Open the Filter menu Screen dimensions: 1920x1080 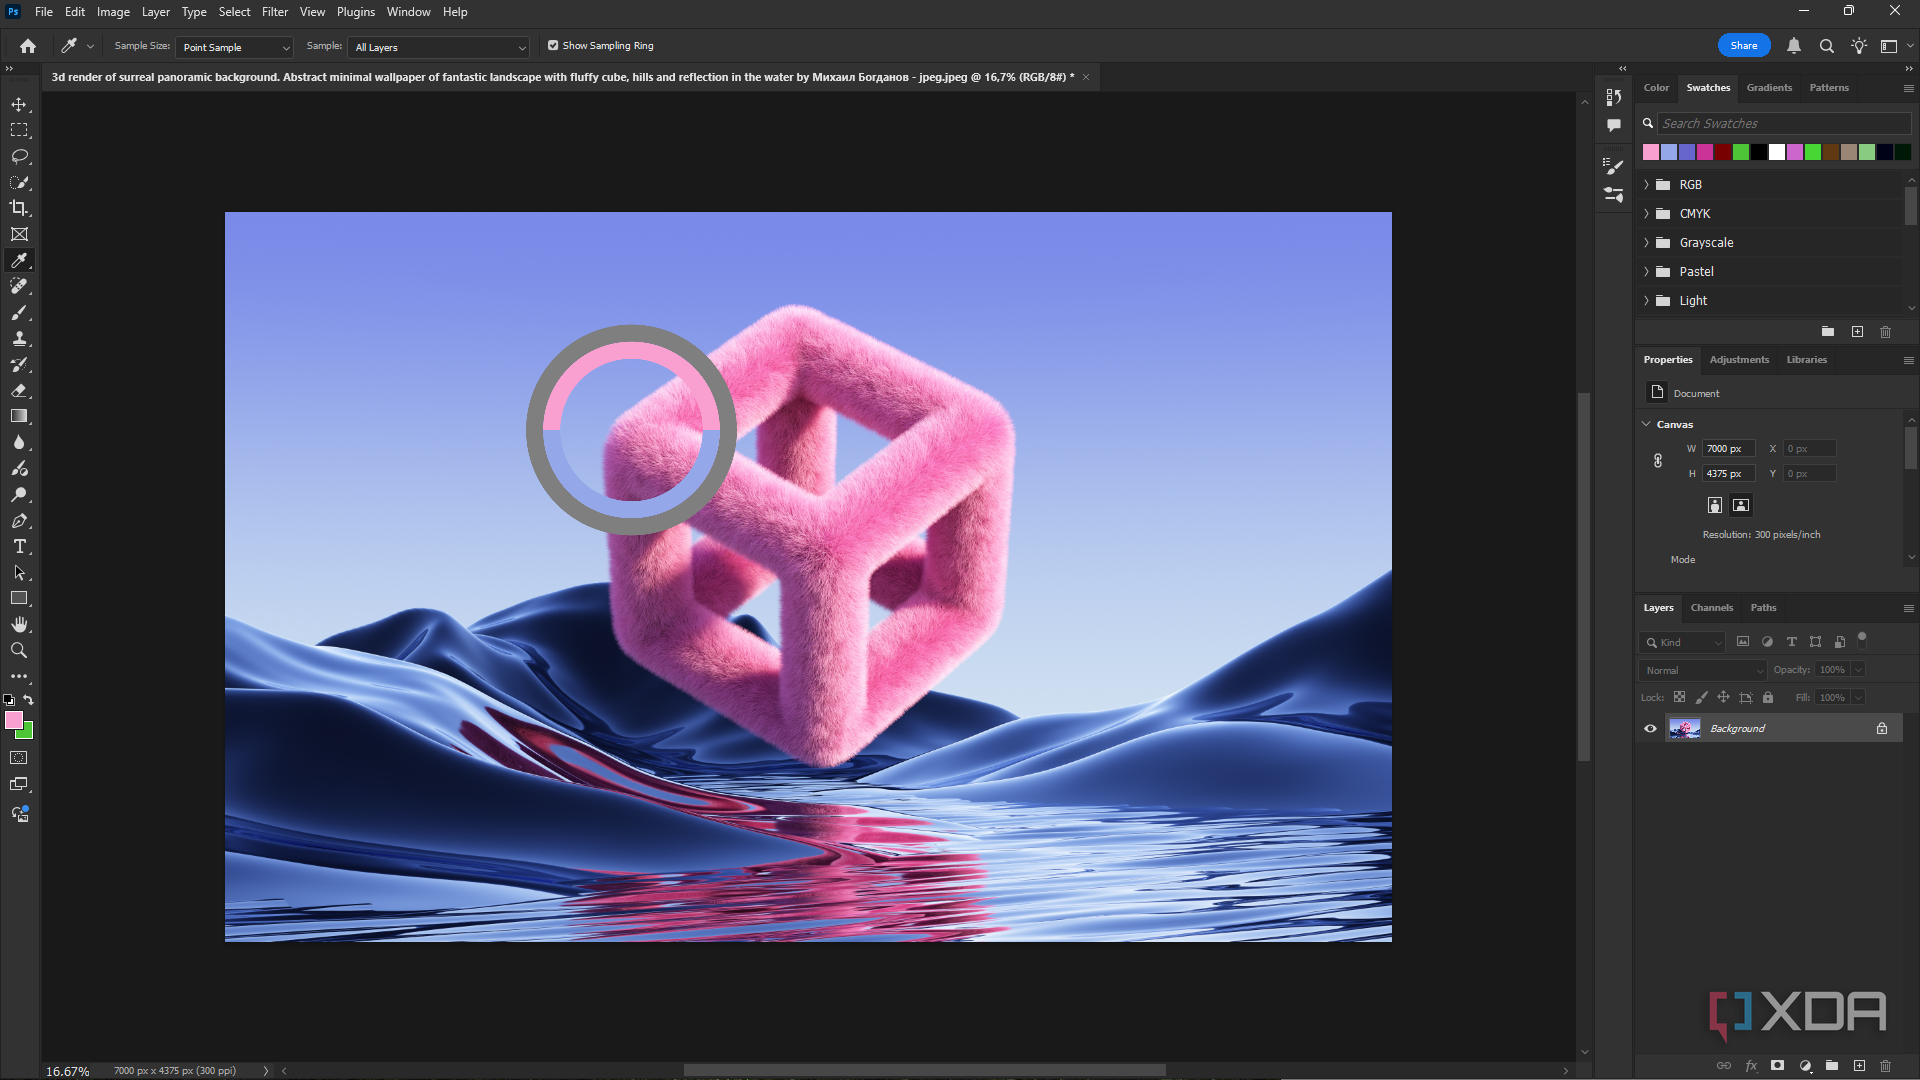[275, 12]
